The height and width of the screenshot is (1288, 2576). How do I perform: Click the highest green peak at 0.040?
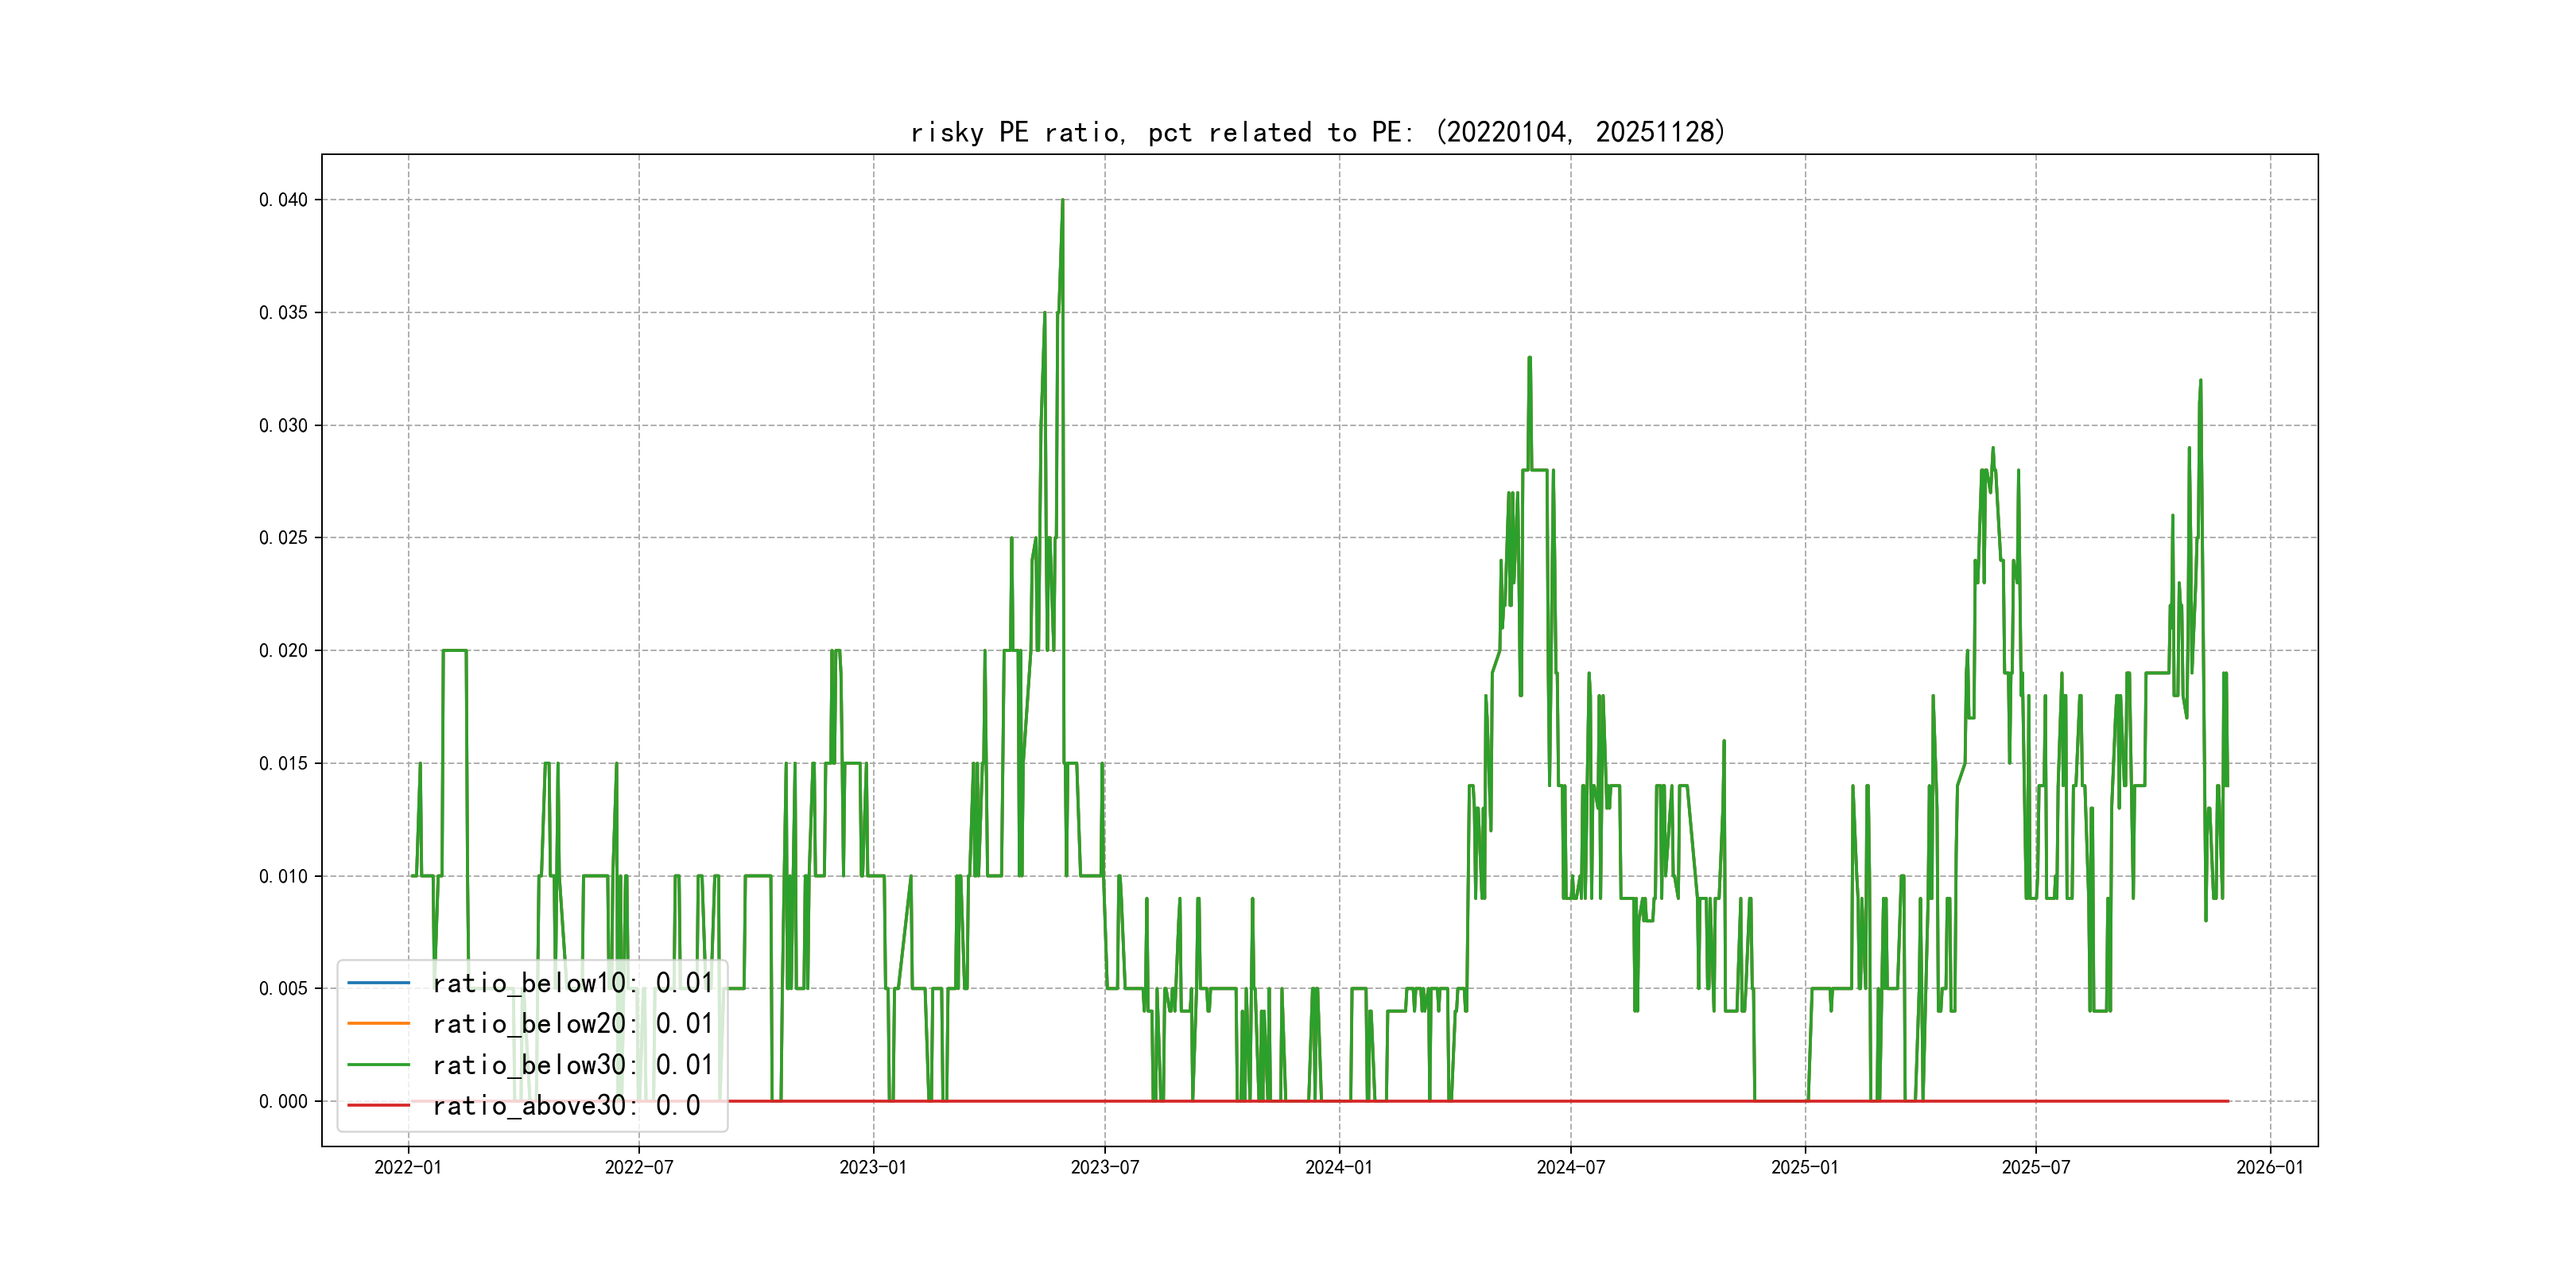point(1062,201)
